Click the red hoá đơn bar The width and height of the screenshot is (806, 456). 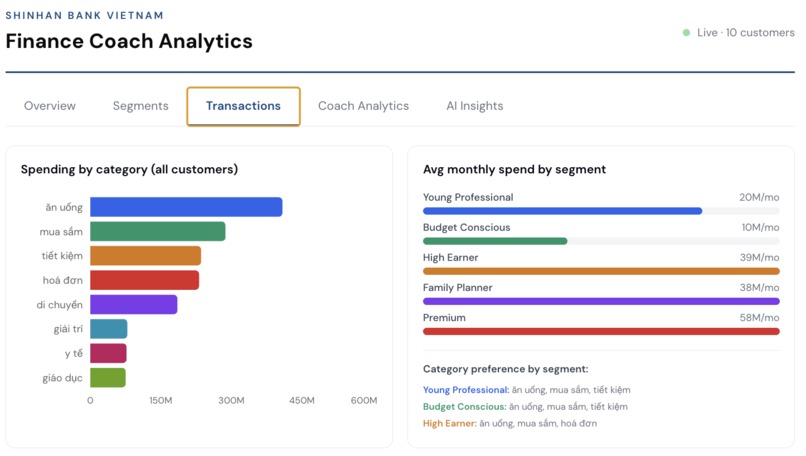(144, 280)
